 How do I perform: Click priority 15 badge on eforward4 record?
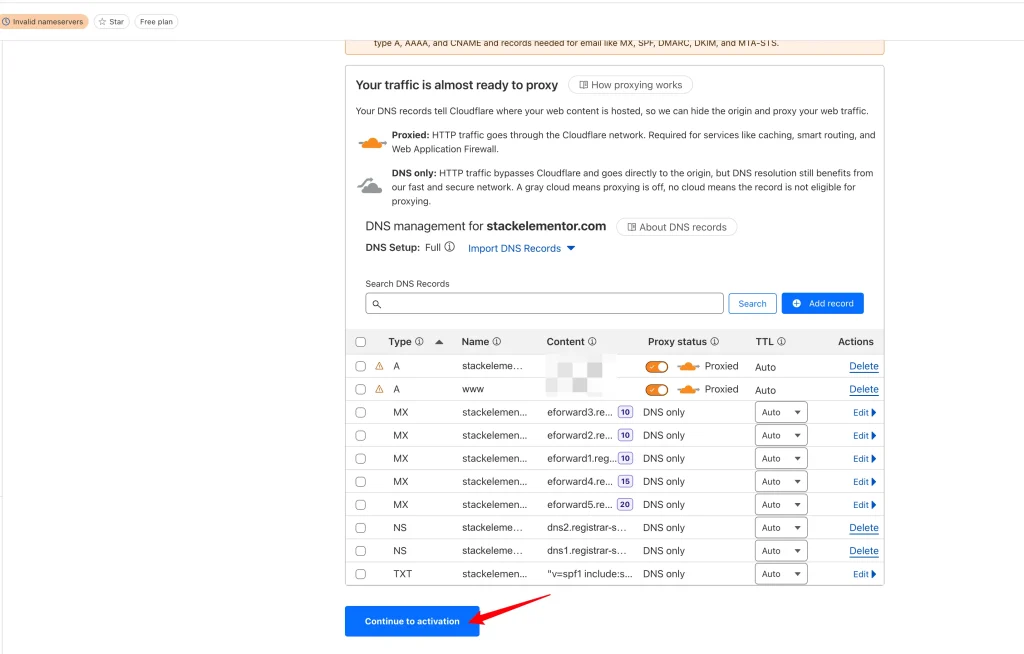pyautogui.click(x=625, y=482)
